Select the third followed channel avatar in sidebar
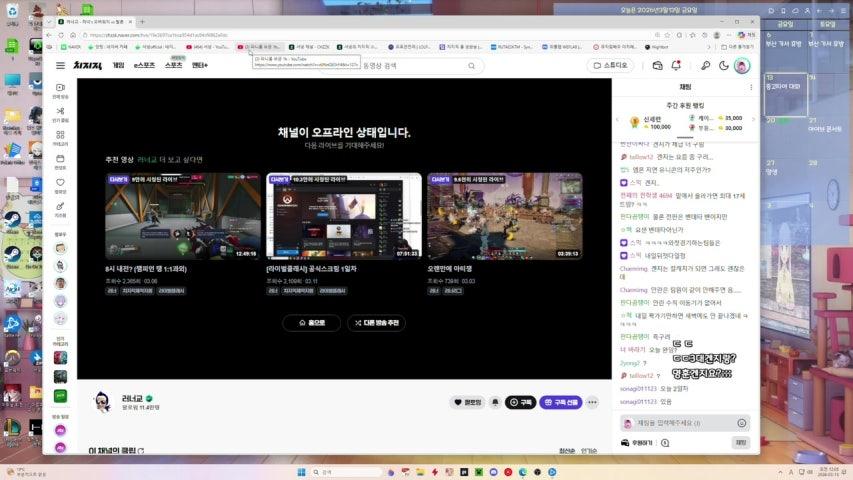 pyautogui.click(x=60, y=283)
